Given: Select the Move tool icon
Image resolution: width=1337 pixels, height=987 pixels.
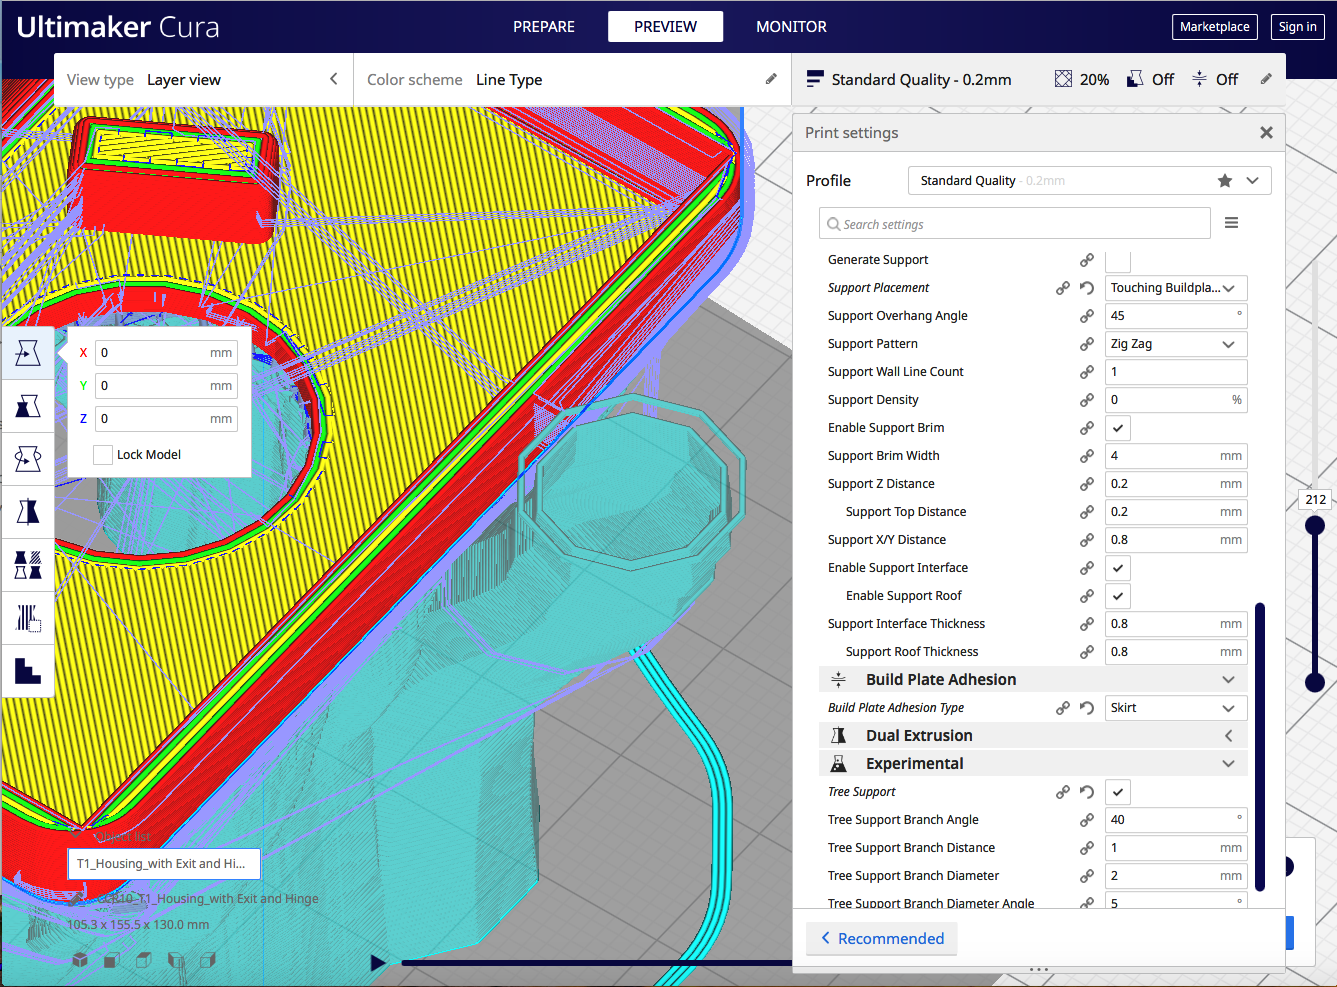Looking at the screenshot, I should coord(28,353).
